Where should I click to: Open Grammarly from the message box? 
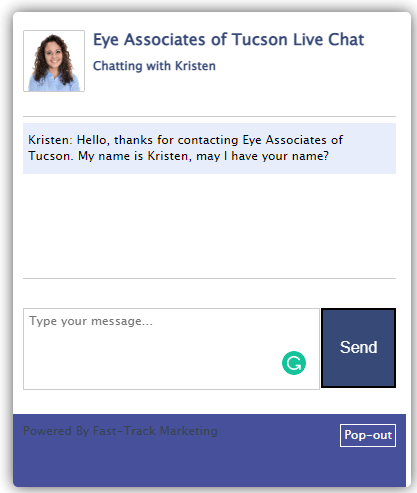(294, 363)
